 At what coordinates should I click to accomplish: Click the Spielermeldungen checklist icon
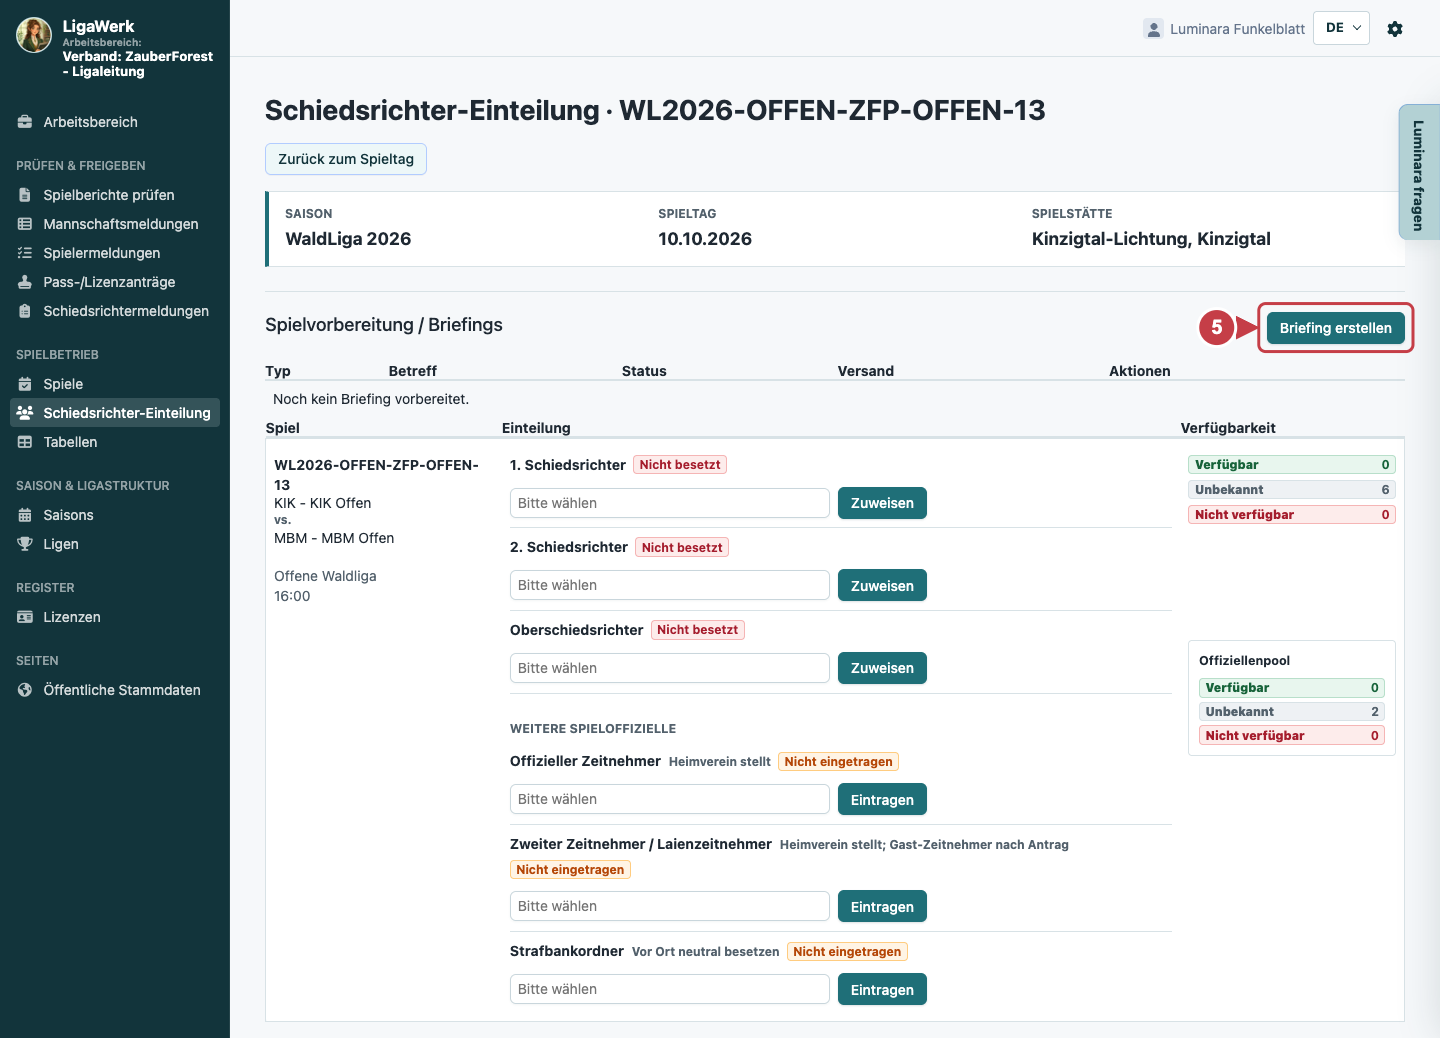click(x=25, y=253)
